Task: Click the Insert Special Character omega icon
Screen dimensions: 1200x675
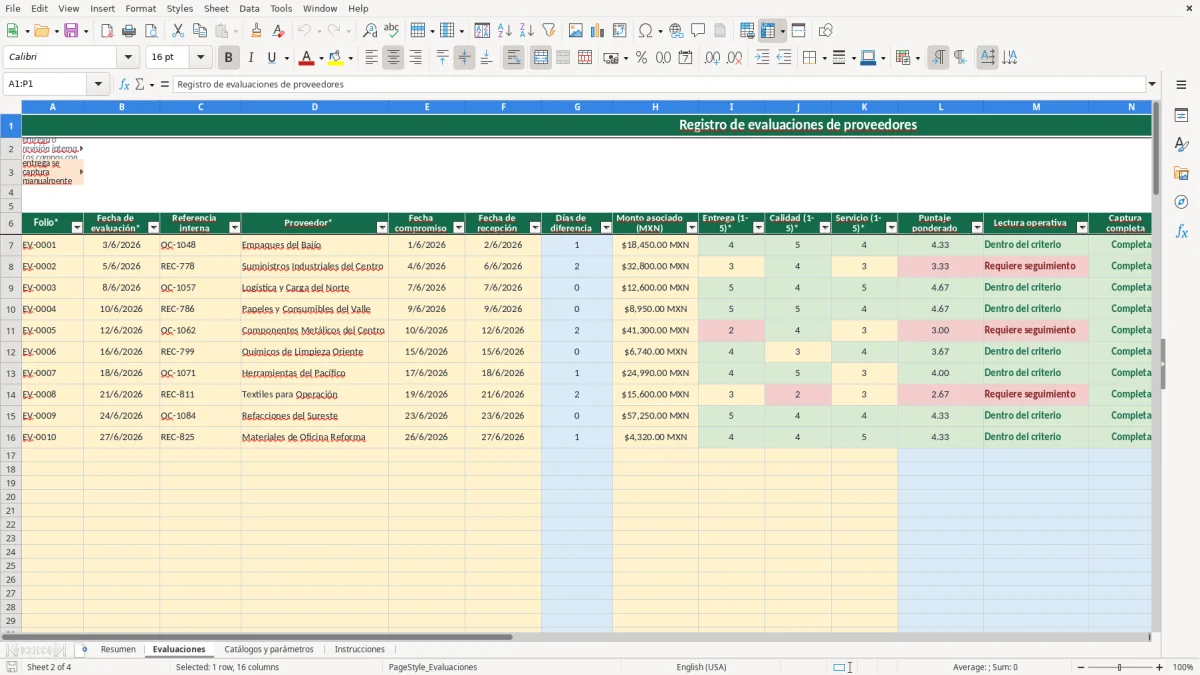Action: pyautogui.click(x=645, y=31)
